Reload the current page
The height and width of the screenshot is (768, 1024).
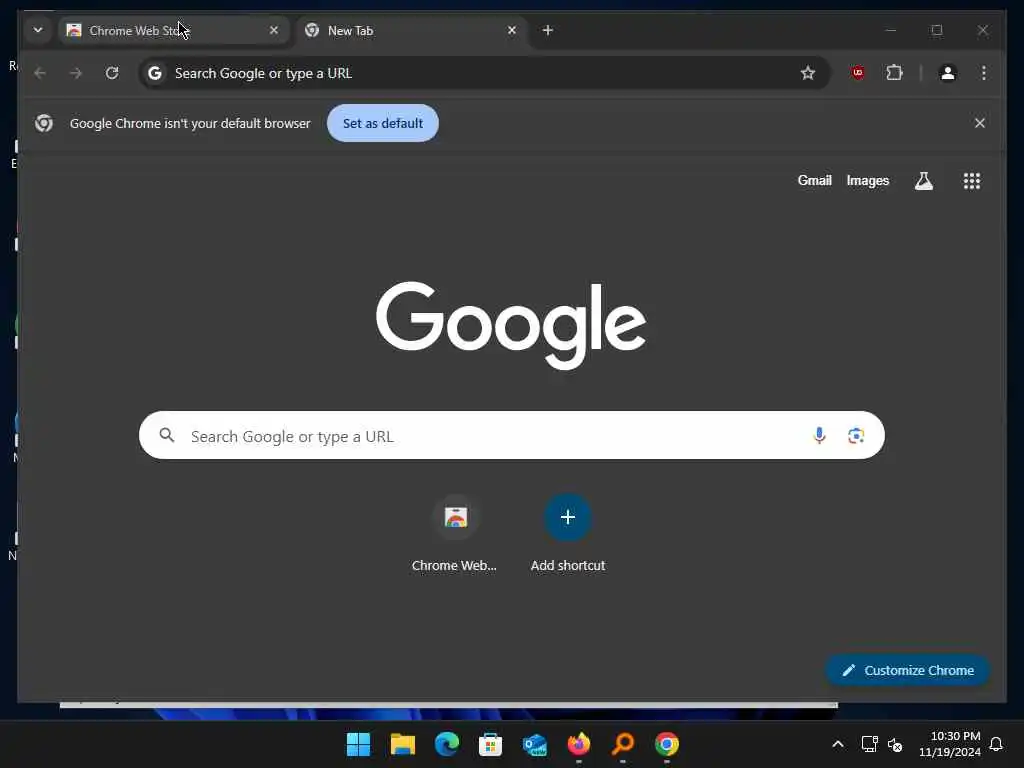[112, 73]
